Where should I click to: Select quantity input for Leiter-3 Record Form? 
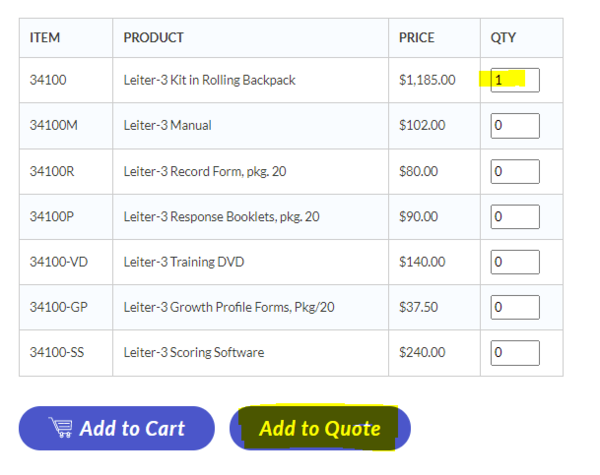(514, 172)
